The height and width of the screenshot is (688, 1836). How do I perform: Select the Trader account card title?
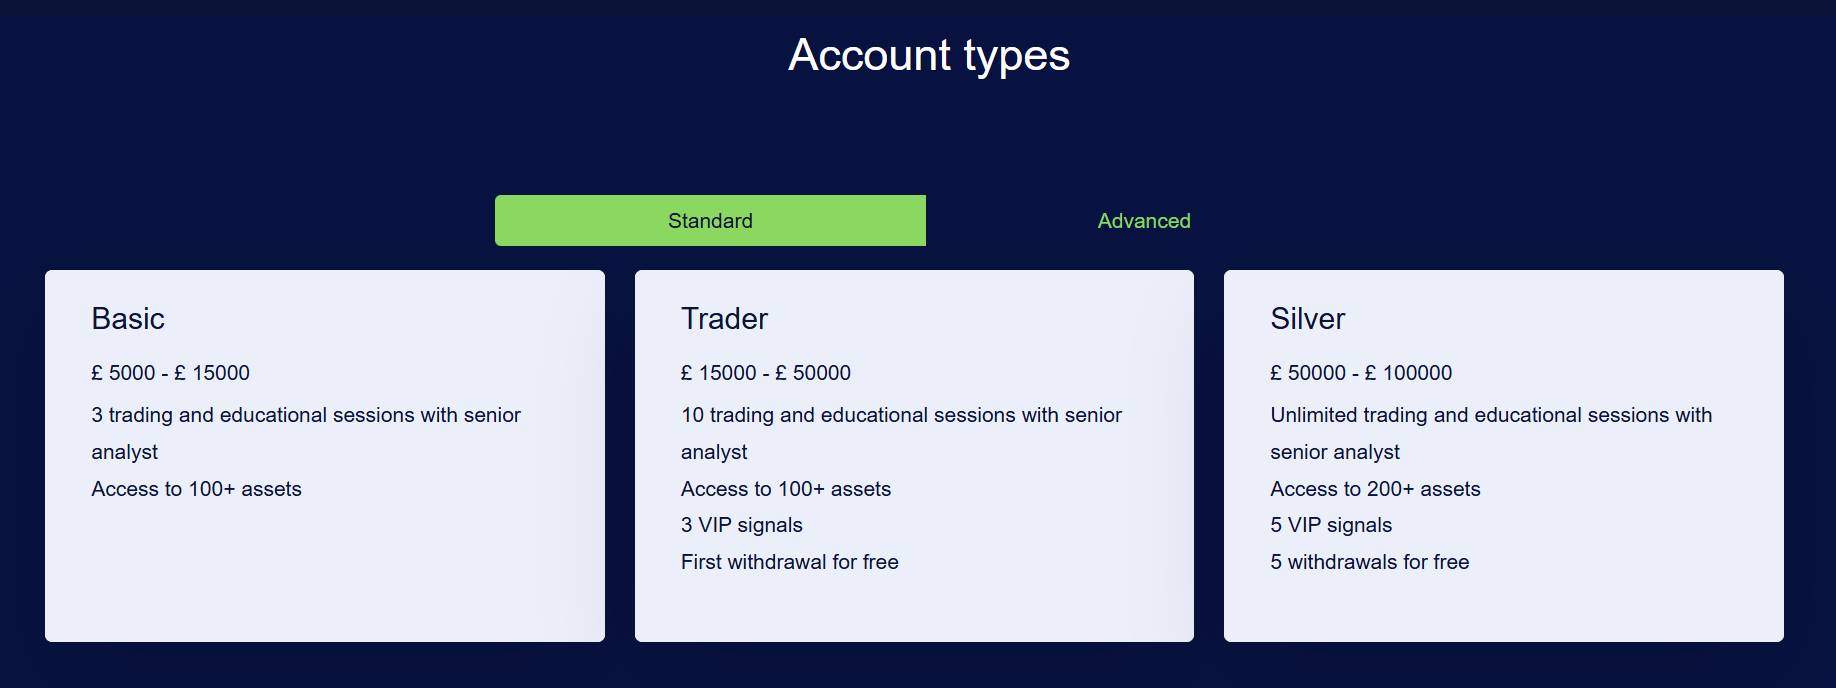724,318
